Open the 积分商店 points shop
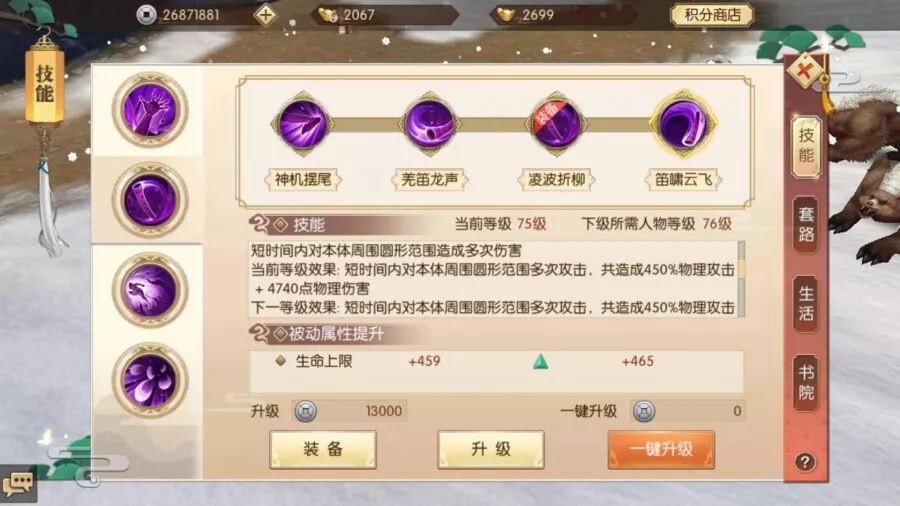Viewport: 900px width, 506px height. pyautogui.click(x=712, y=15)
